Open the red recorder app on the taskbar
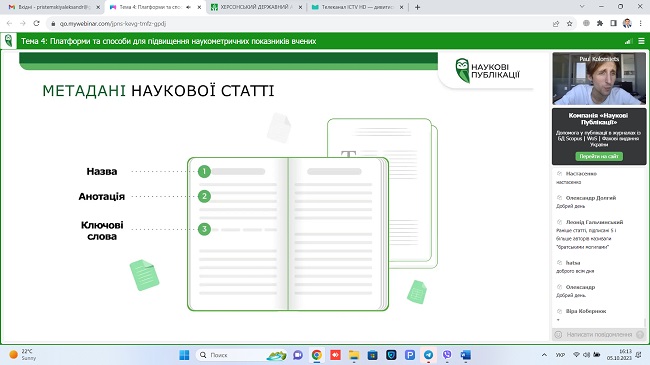 click(x=335, y=355)
